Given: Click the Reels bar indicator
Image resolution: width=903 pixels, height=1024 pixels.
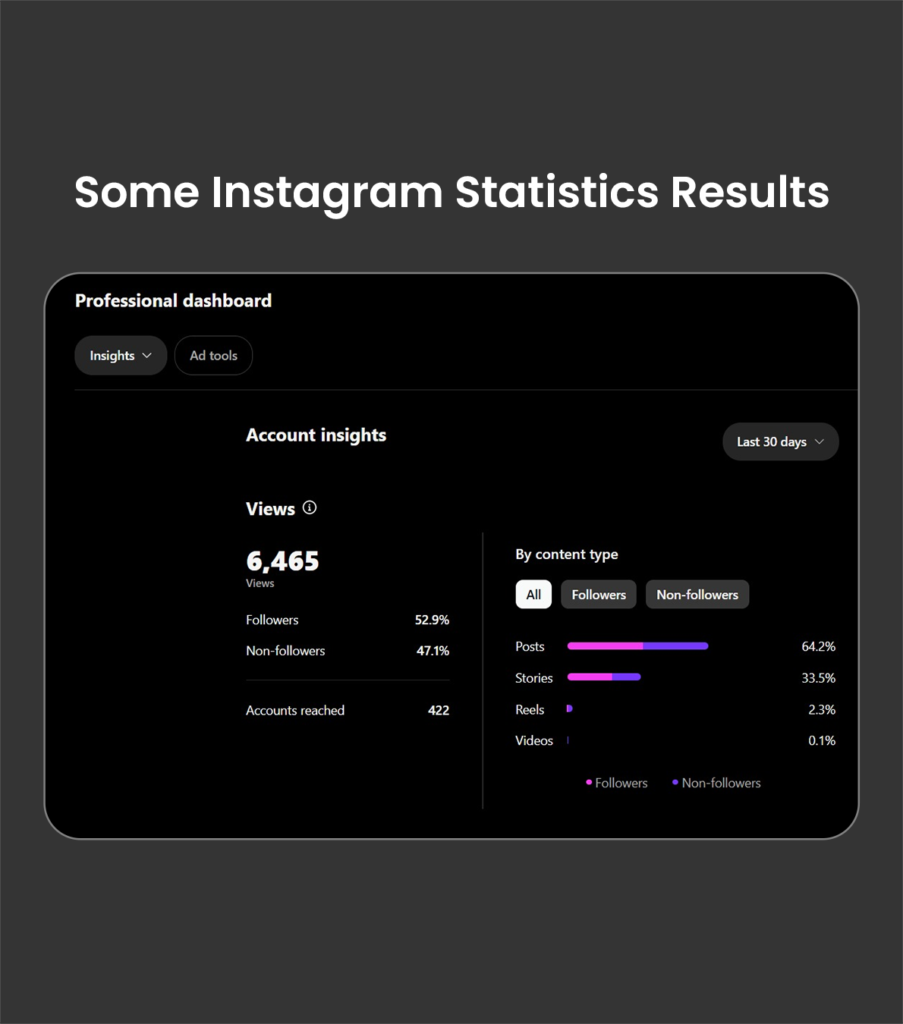Looking at the screenshot, I should pos(569,709).
